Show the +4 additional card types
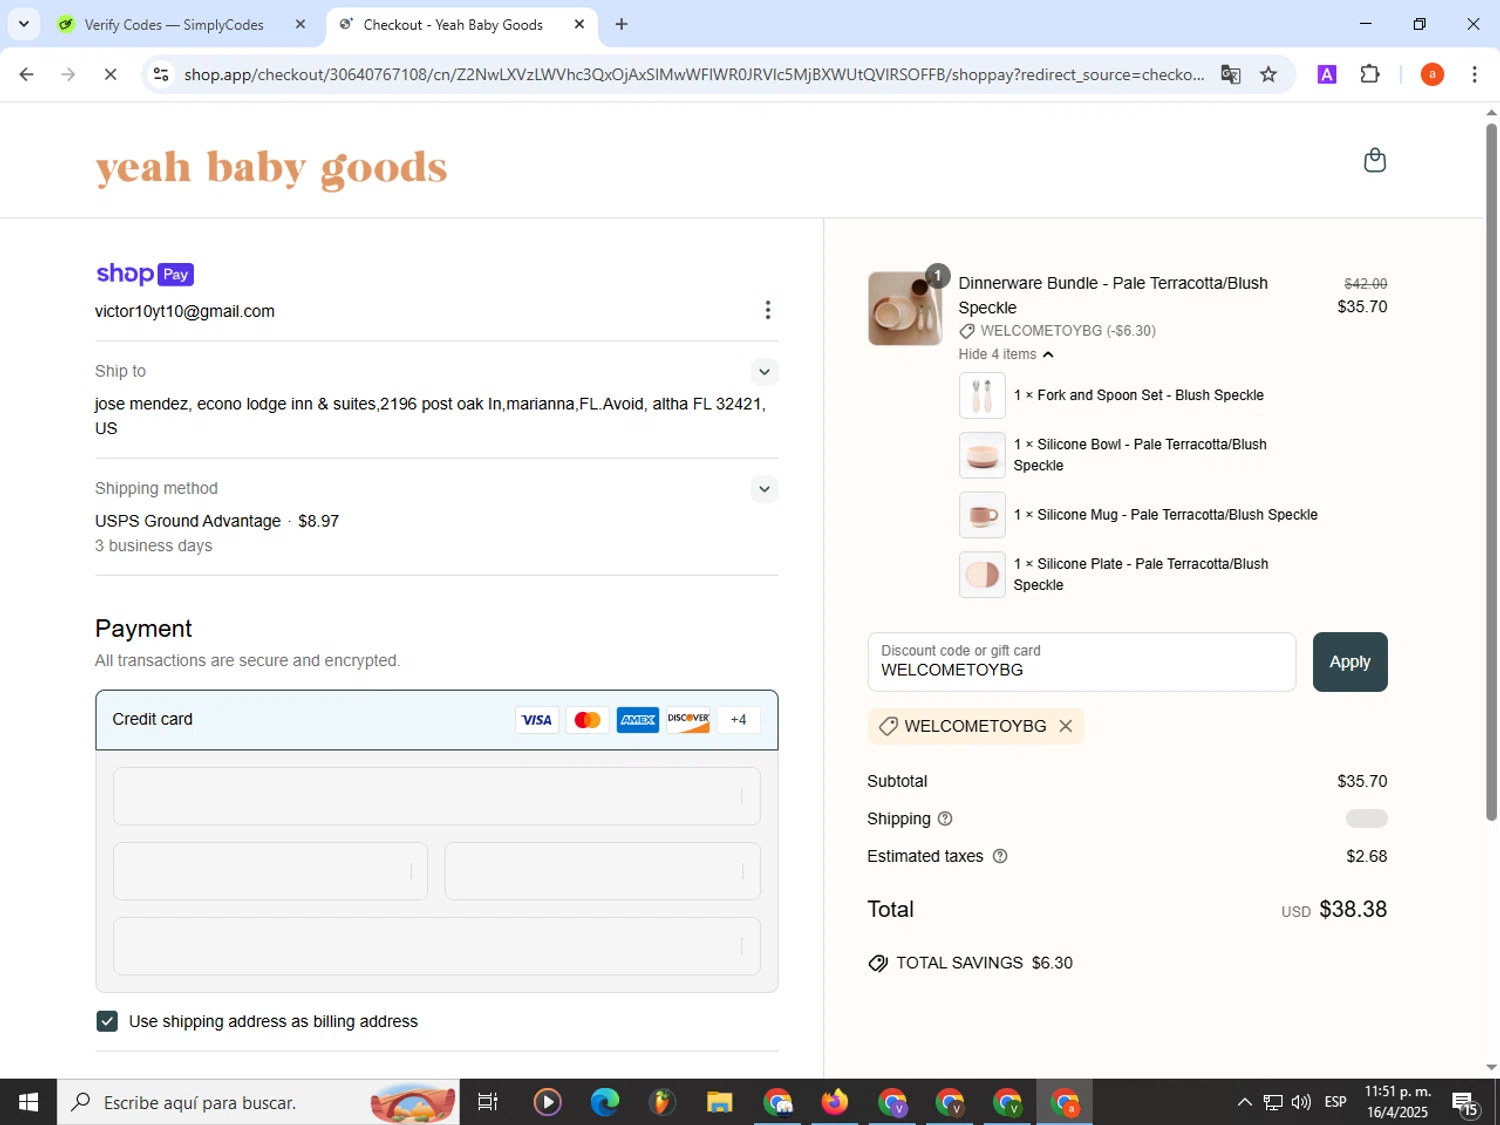1500x1125 pixels. [738, 720]
